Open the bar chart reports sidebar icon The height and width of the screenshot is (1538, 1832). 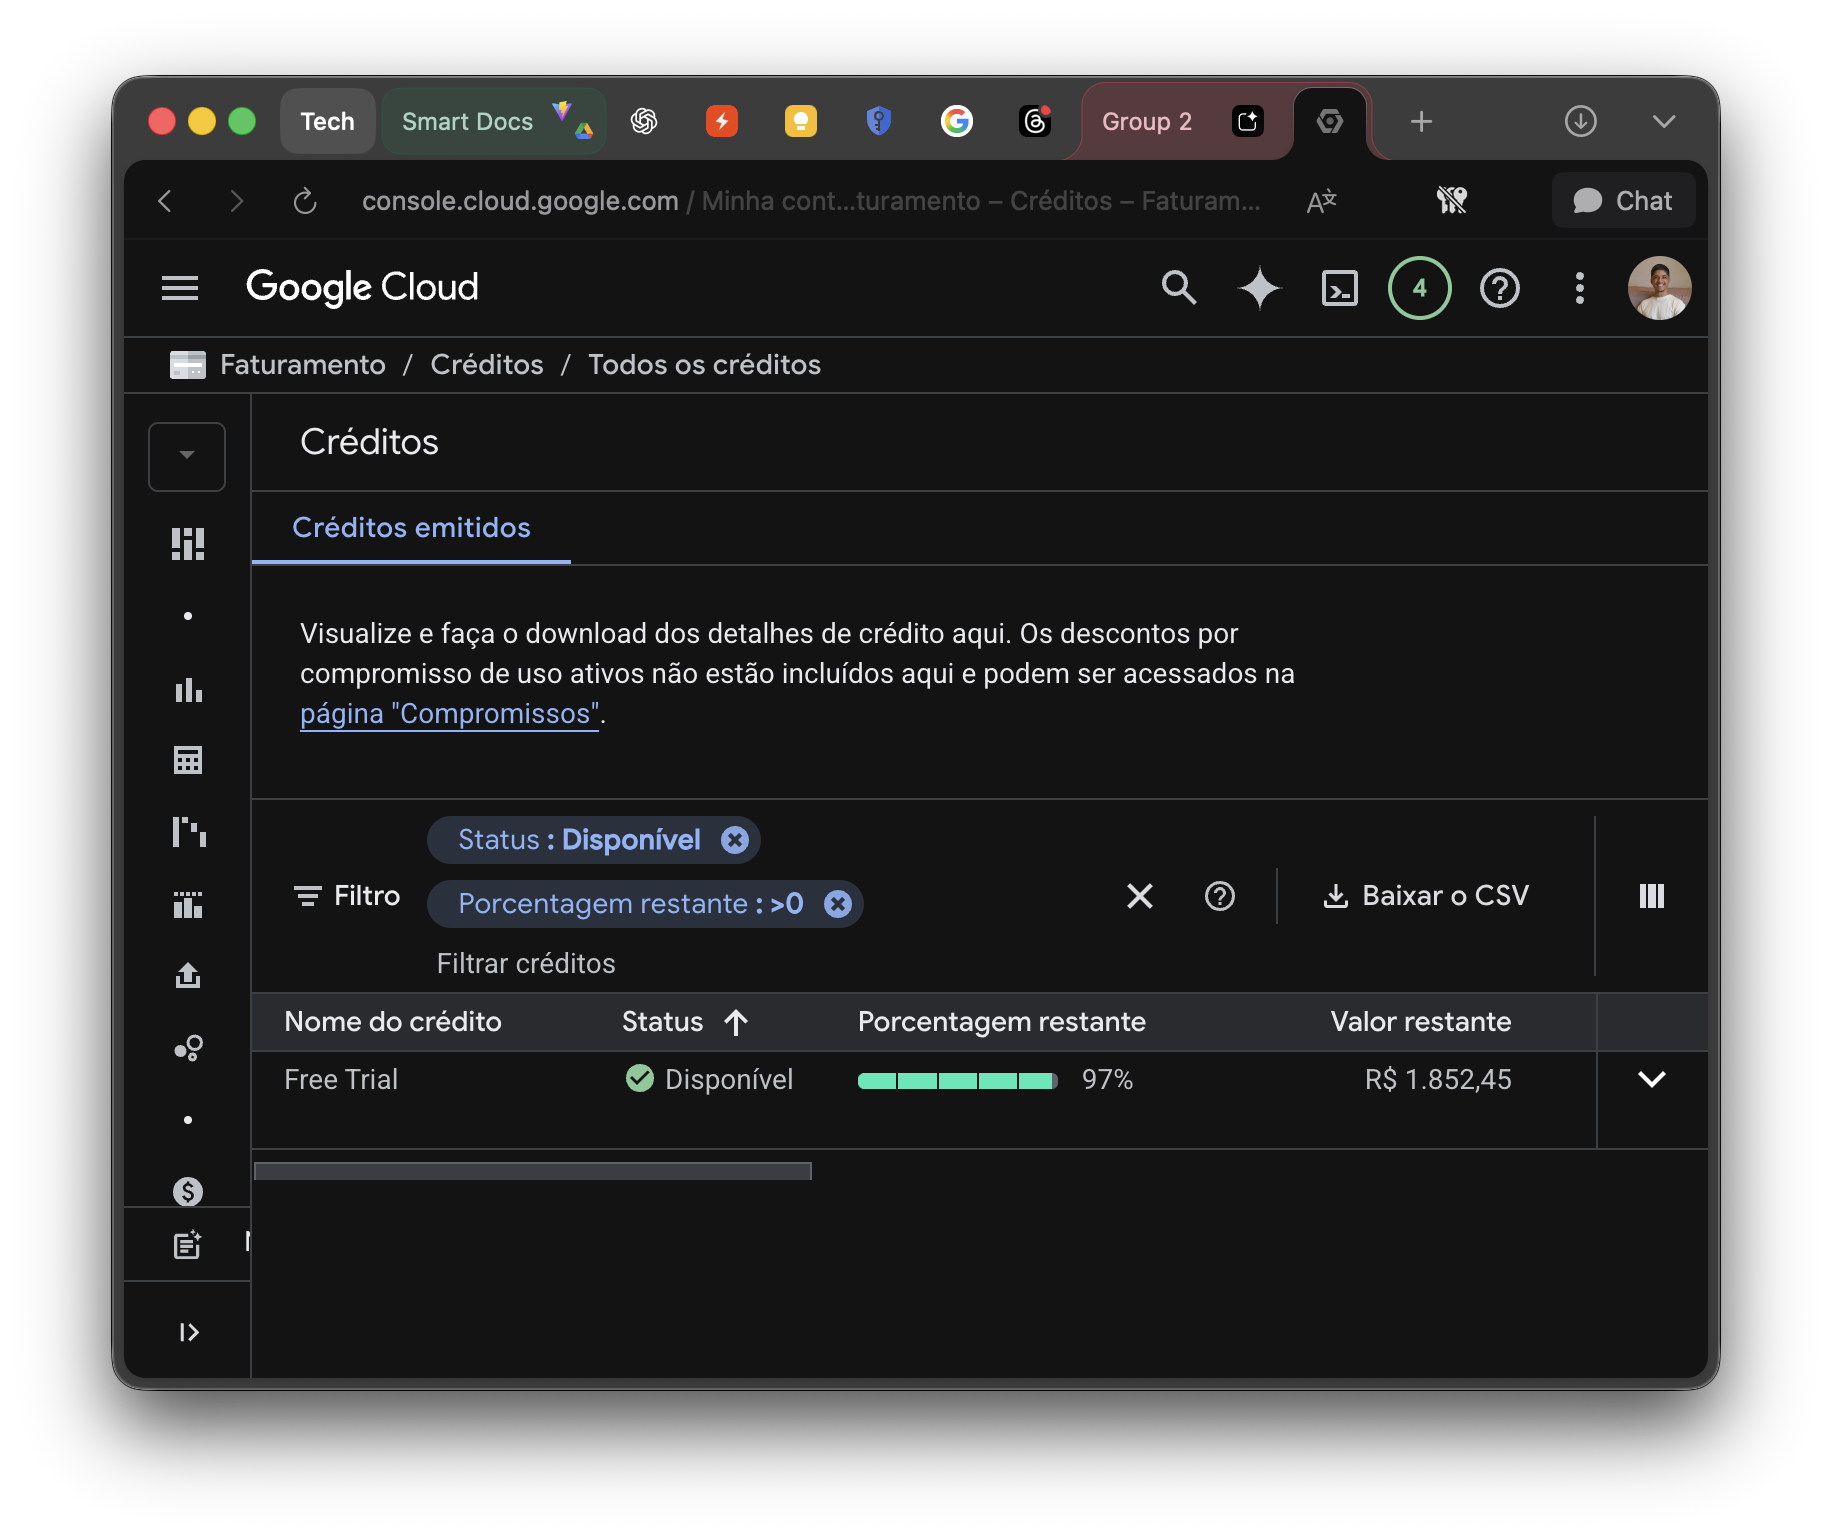point(188,689)
